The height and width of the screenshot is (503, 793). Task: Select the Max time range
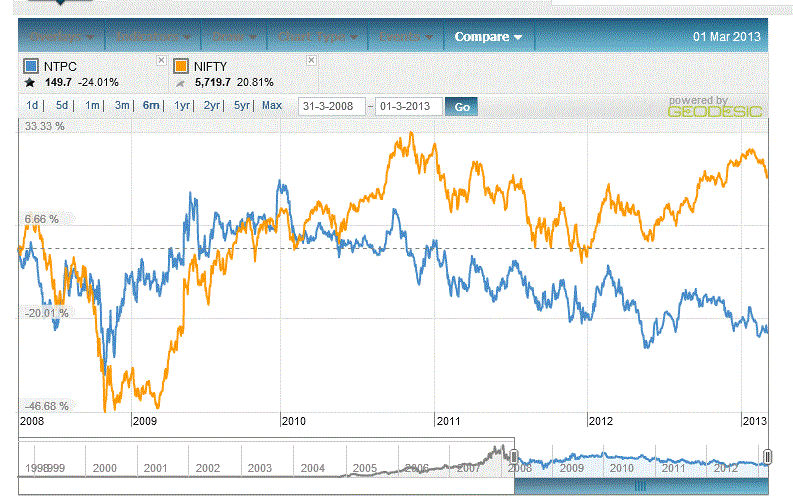(x=272, y=105)
